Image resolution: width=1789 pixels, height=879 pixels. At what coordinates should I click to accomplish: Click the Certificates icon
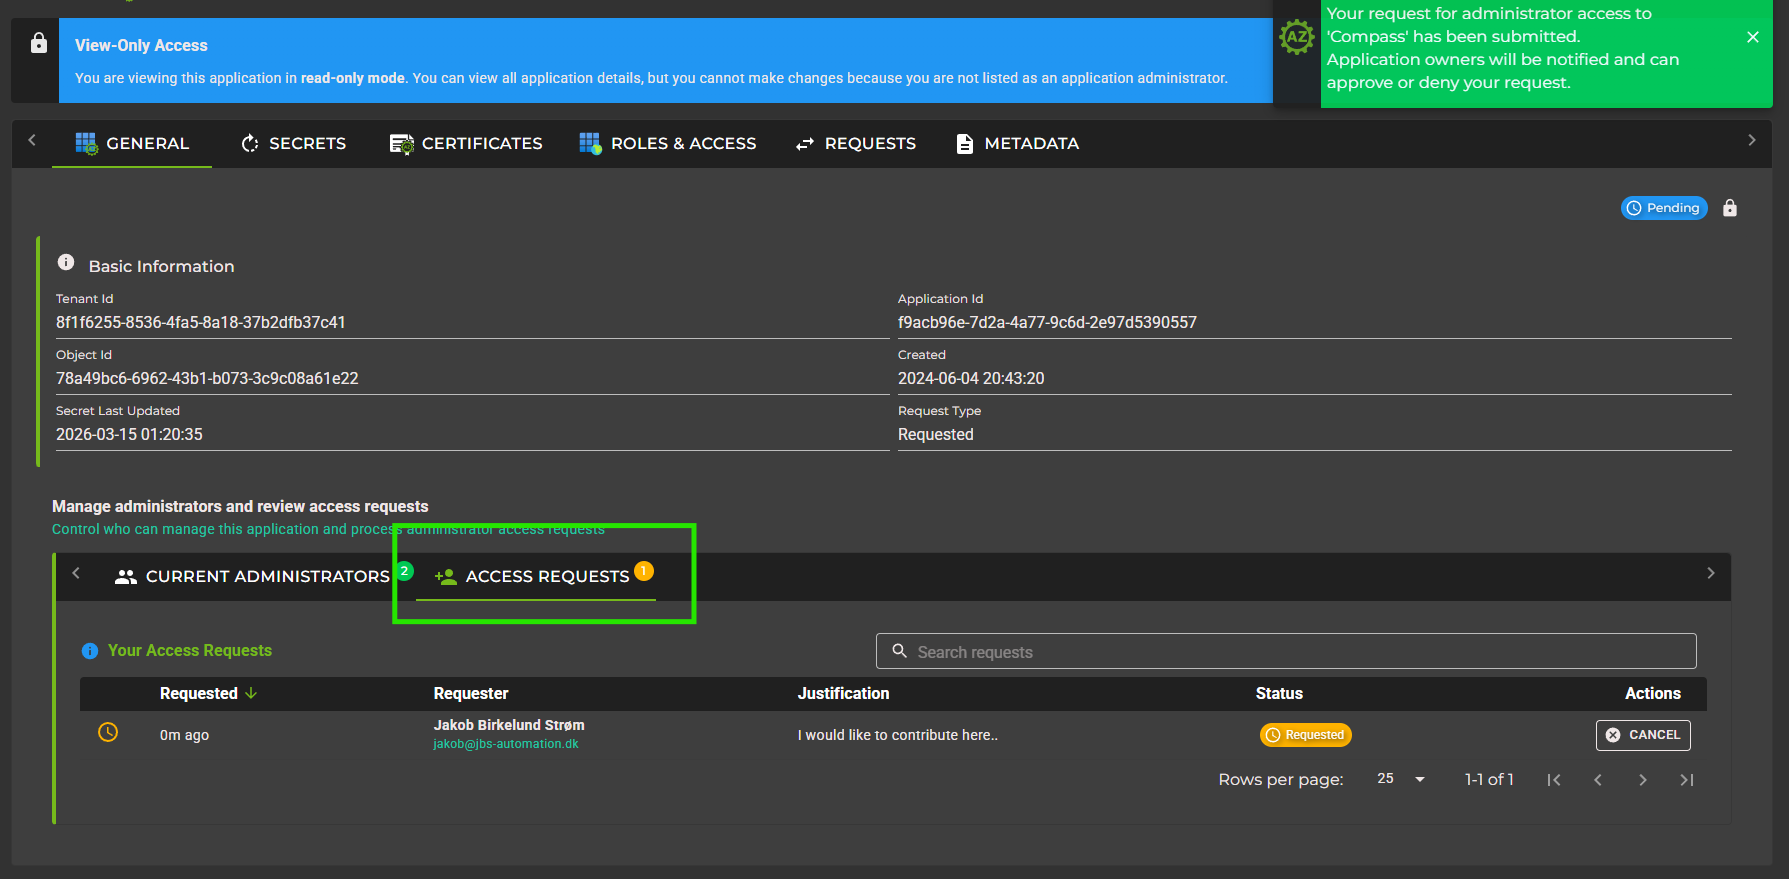(402, 144)
